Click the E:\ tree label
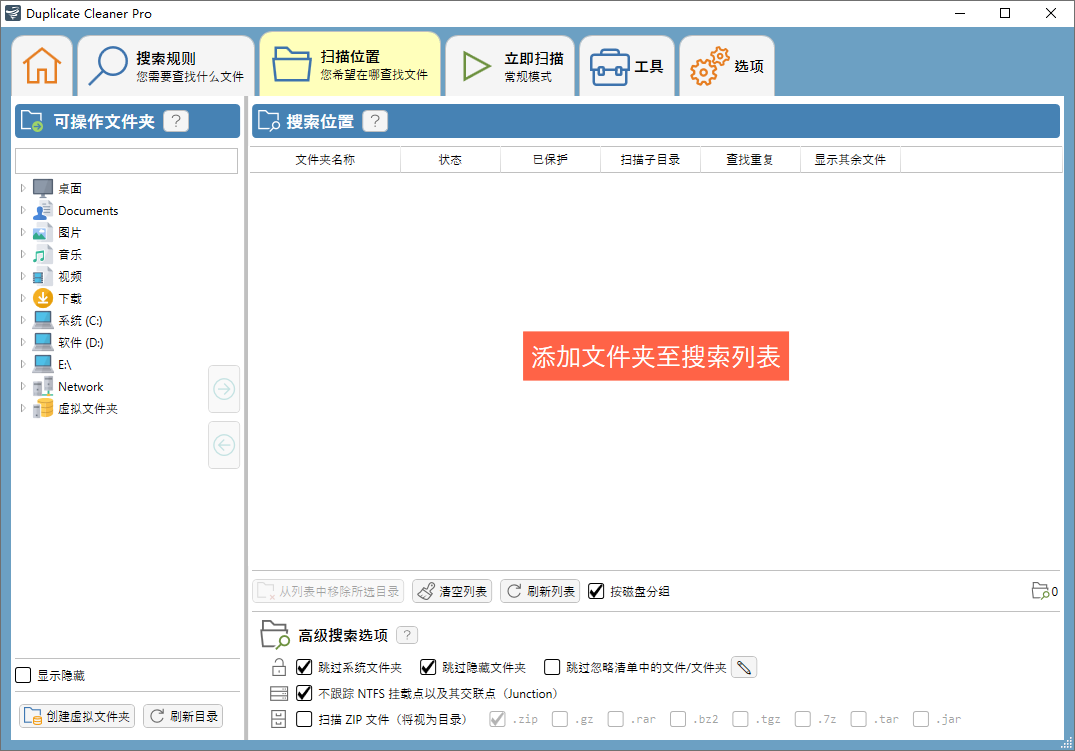The image size is (1075, 751). coord(64,365)
